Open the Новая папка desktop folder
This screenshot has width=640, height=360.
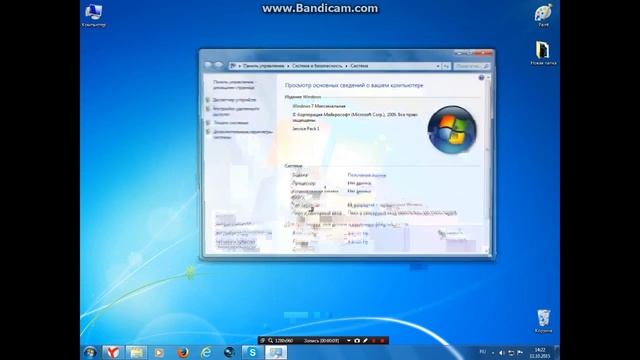[x=543, y=53]
